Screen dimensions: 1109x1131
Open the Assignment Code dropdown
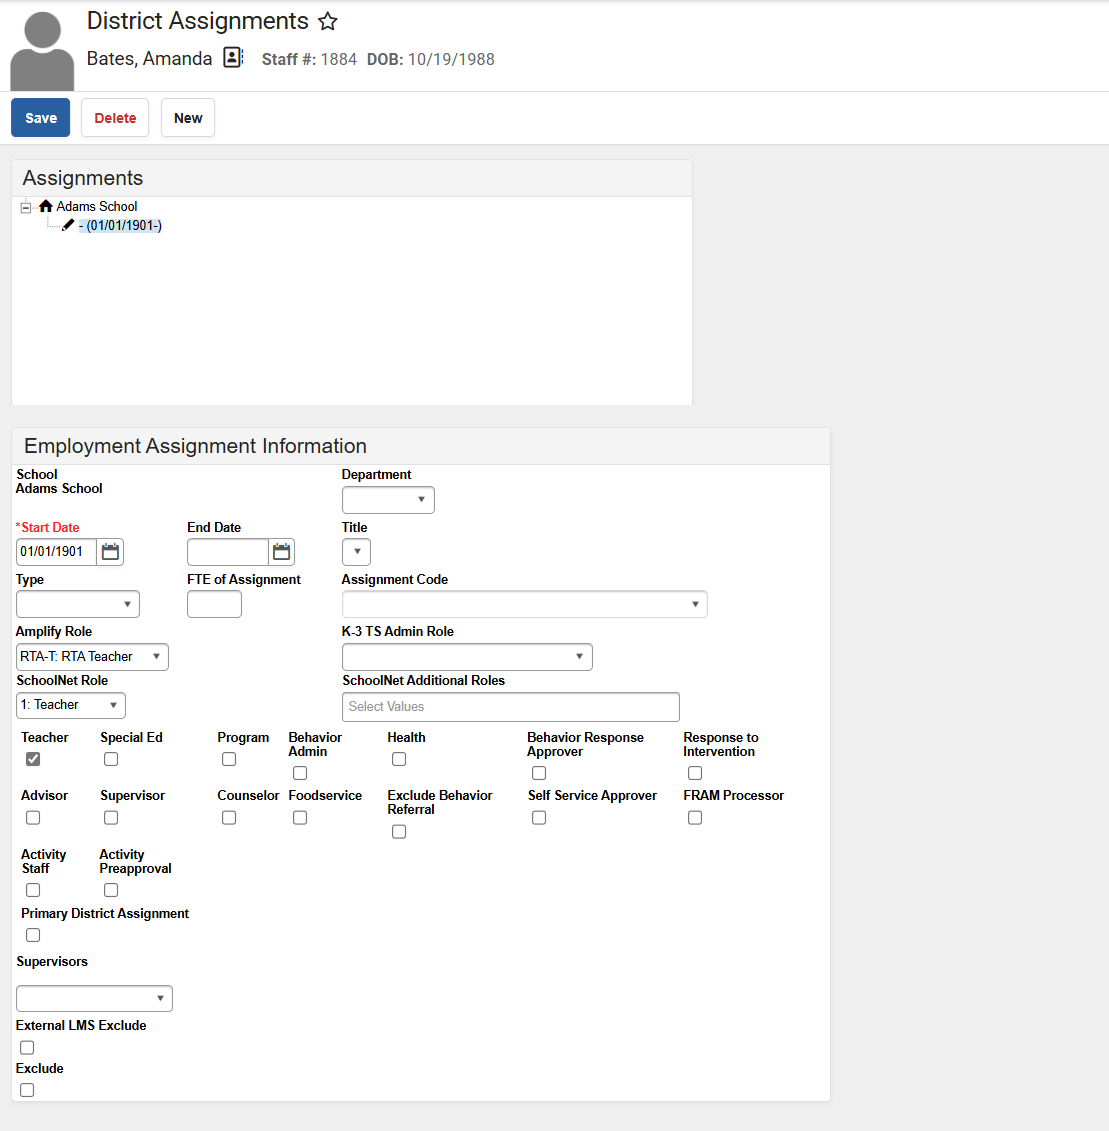[x=525, y=604]
